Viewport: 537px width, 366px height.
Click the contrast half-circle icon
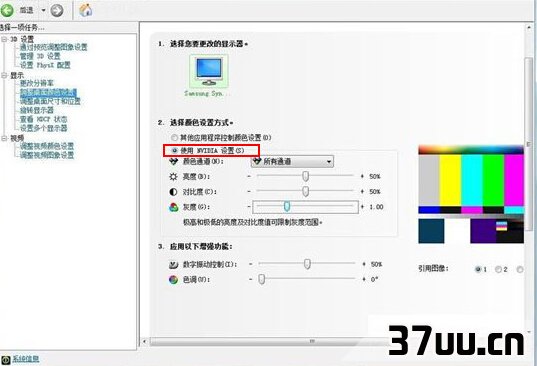[x=174, y=192]
